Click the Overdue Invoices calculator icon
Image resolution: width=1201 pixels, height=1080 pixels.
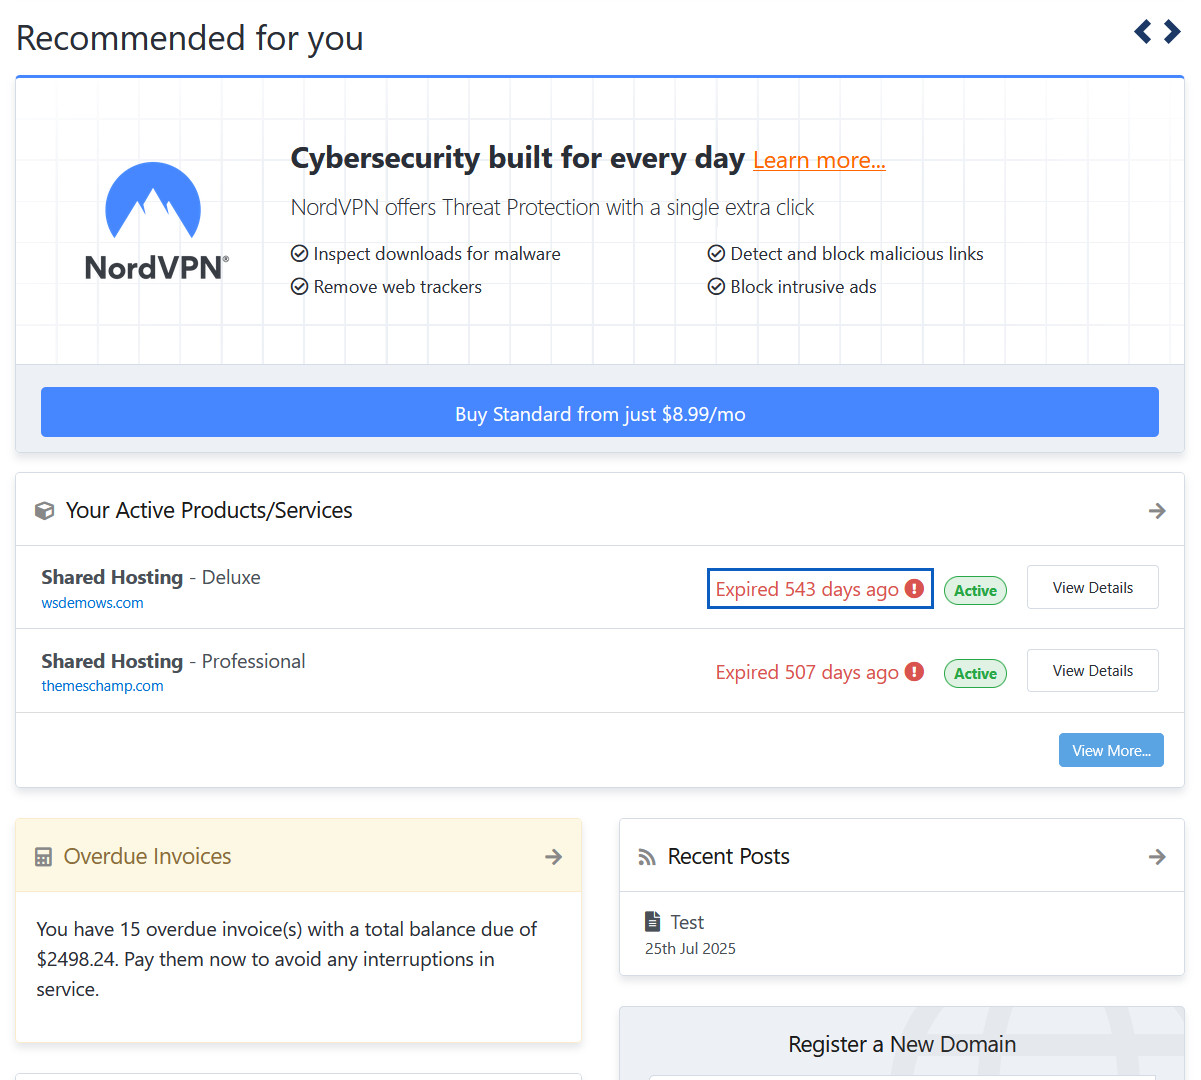44,857
